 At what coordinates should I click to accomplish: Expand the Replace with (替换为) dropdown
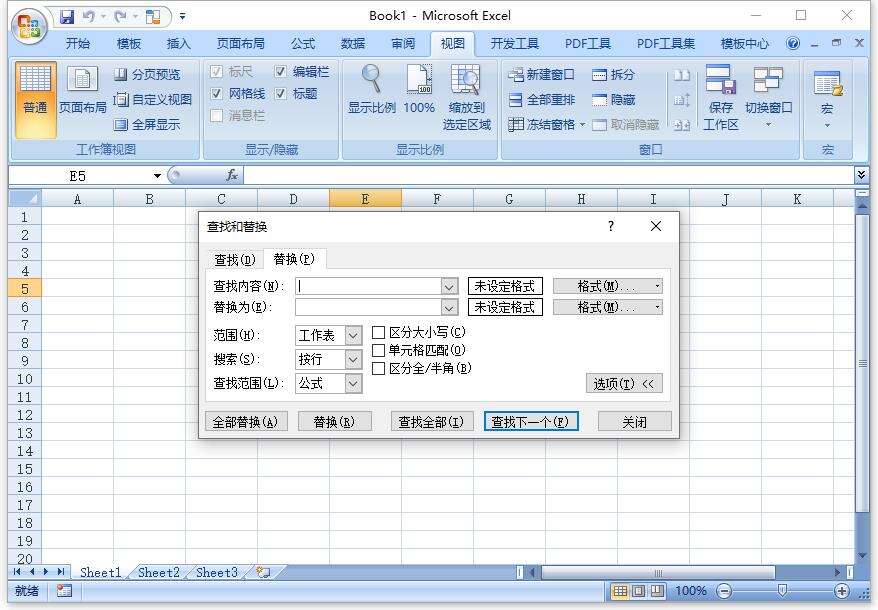449,308
